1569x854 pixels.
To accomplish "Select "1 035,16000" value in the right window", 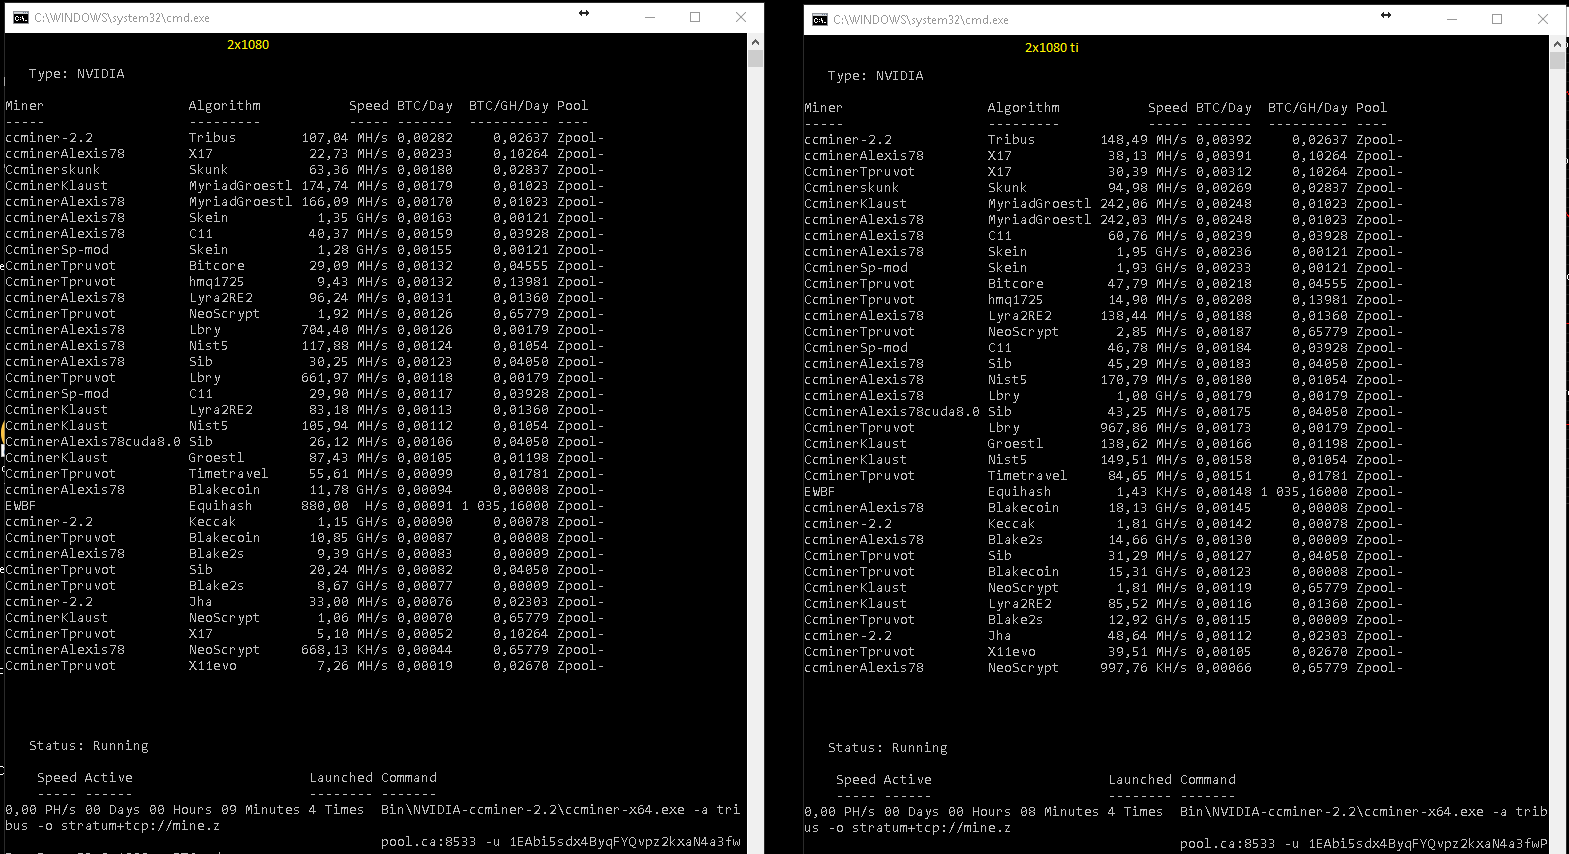I will coord(1304,492).
